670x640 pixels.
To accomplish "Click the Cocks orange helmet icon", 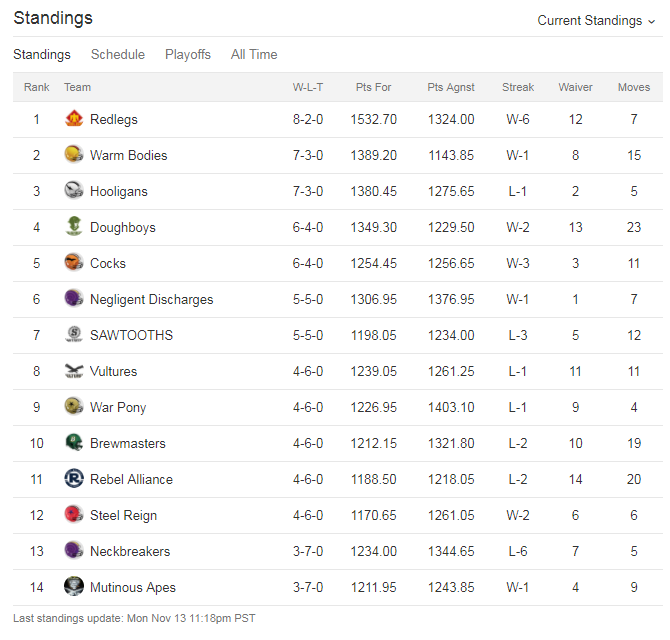I will pos(74,262).
